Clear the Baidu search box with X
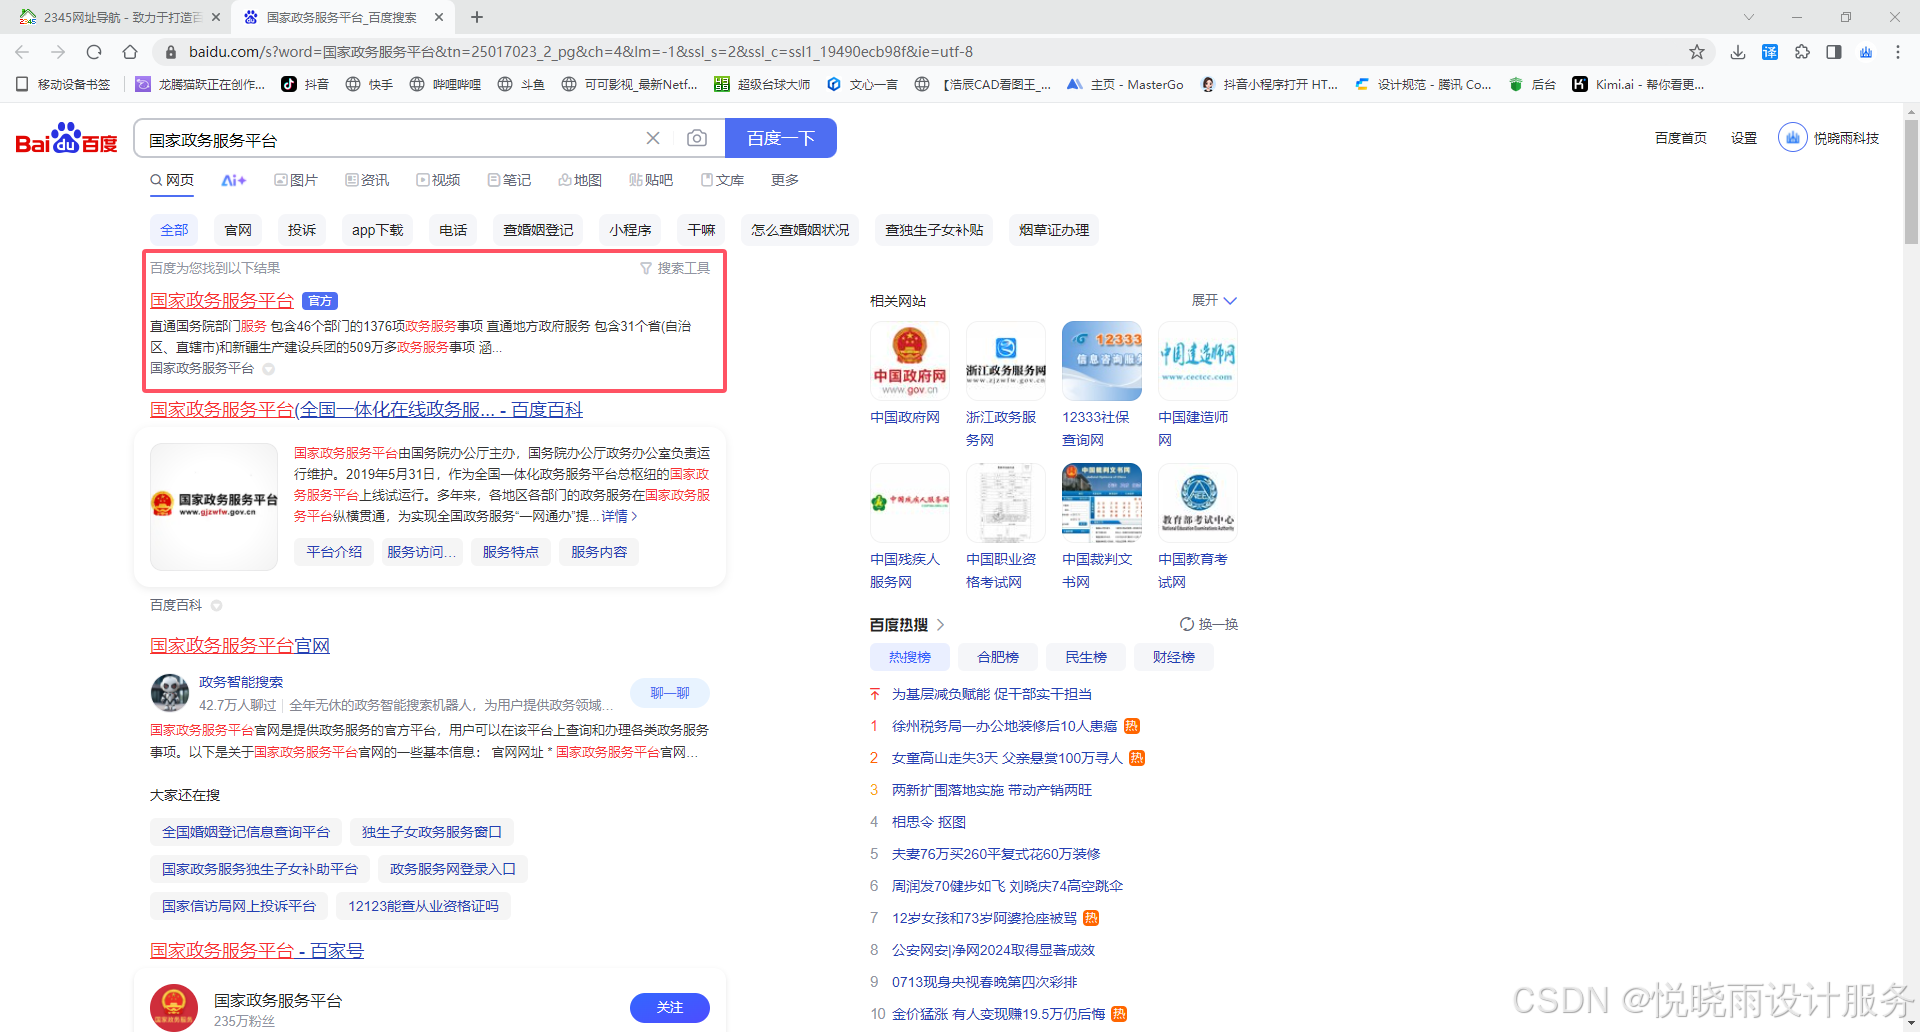 [x=653, y=138]
